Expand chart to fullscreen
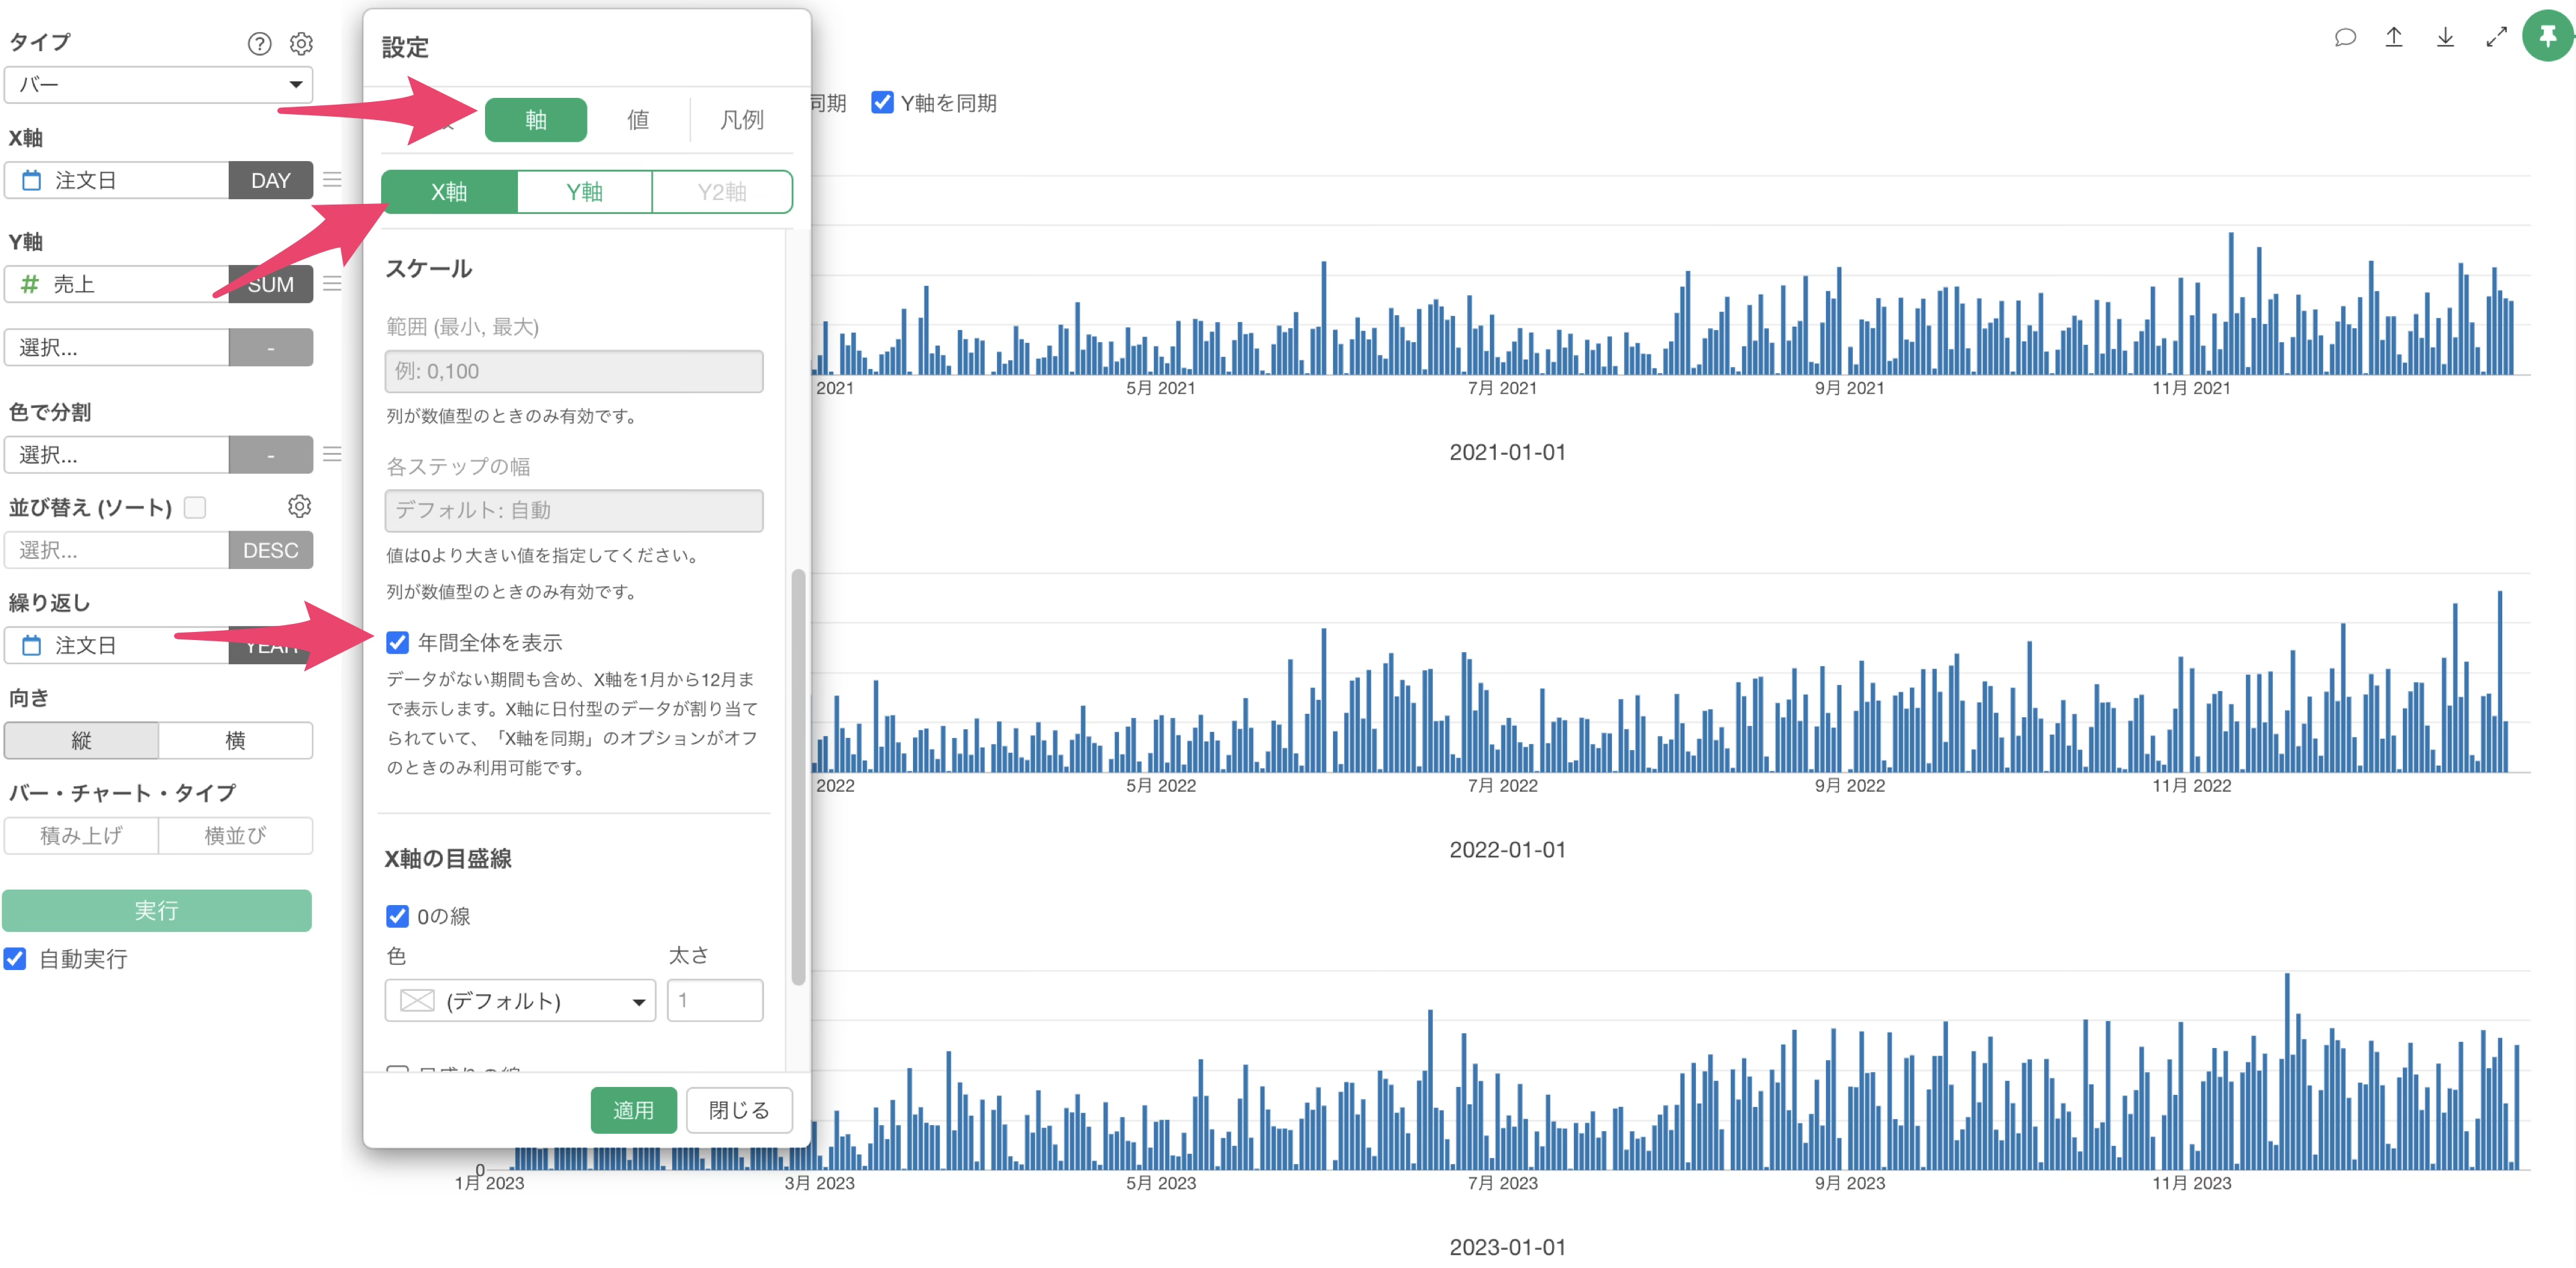 pyautogui.click(x=2496, y=38)
